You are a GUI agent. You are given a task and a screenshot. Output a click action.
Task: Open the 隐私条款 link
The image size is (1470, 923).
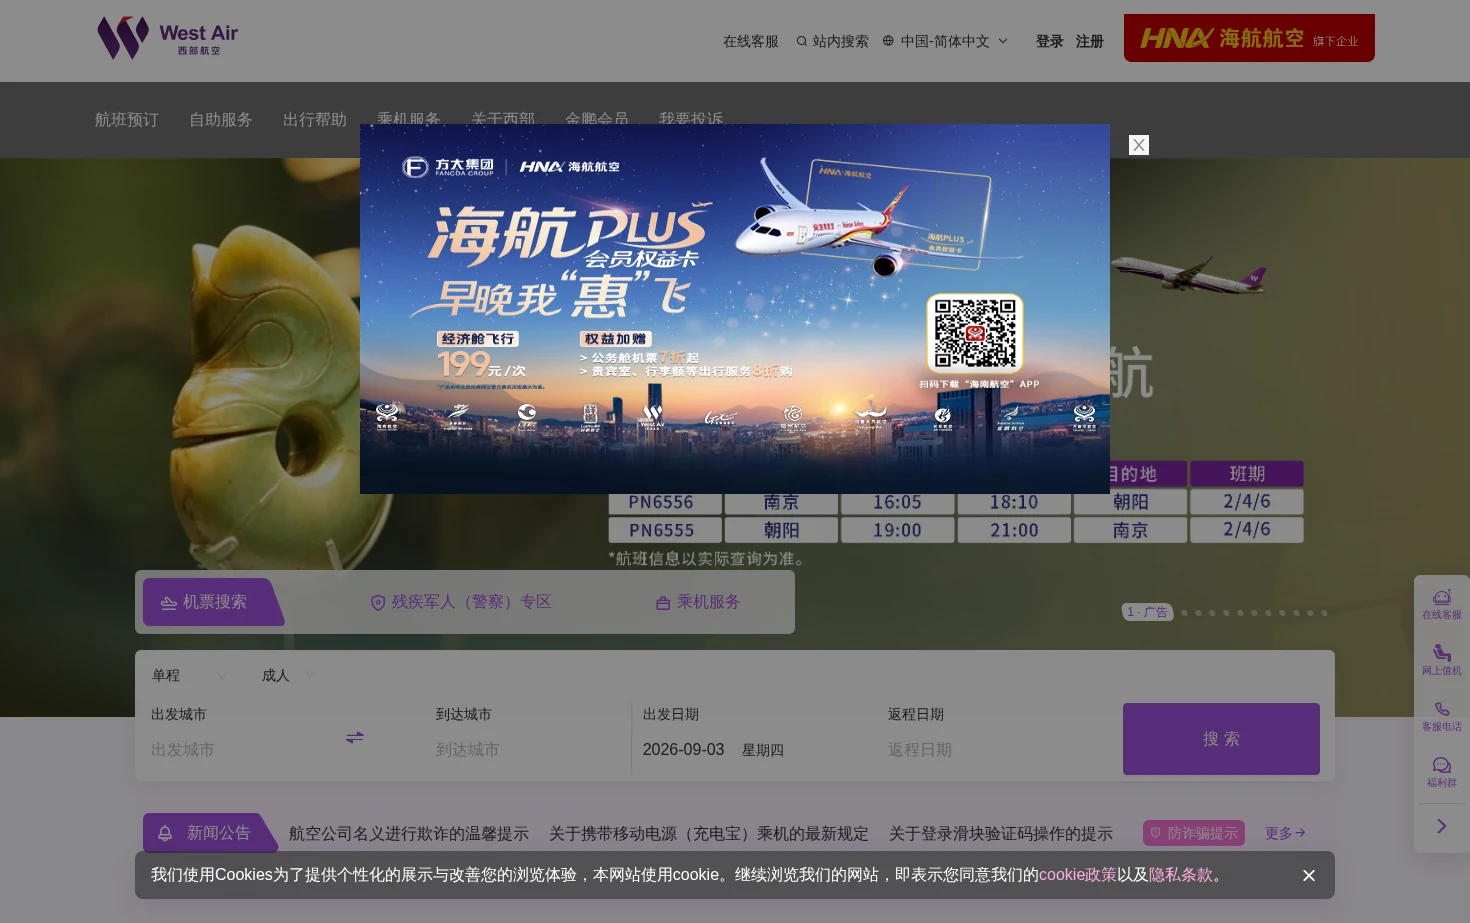pos(1180,875)
